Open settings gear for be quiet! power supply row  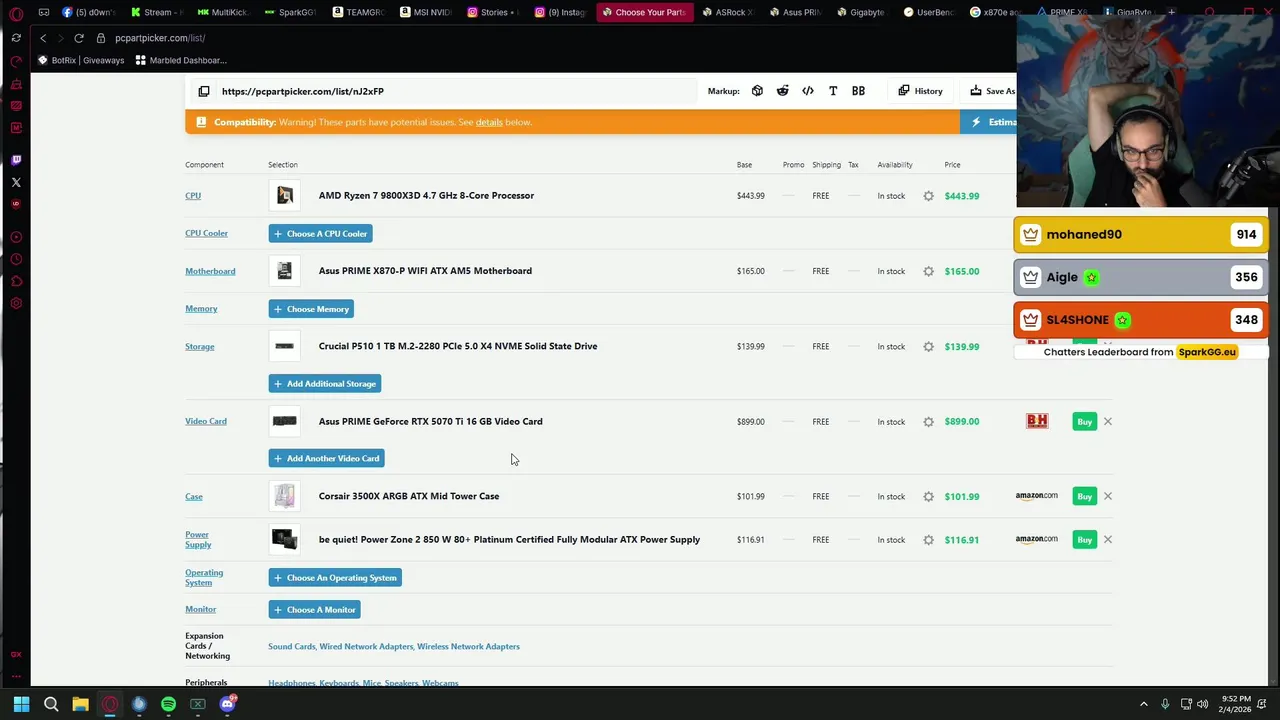coord(929,540)
